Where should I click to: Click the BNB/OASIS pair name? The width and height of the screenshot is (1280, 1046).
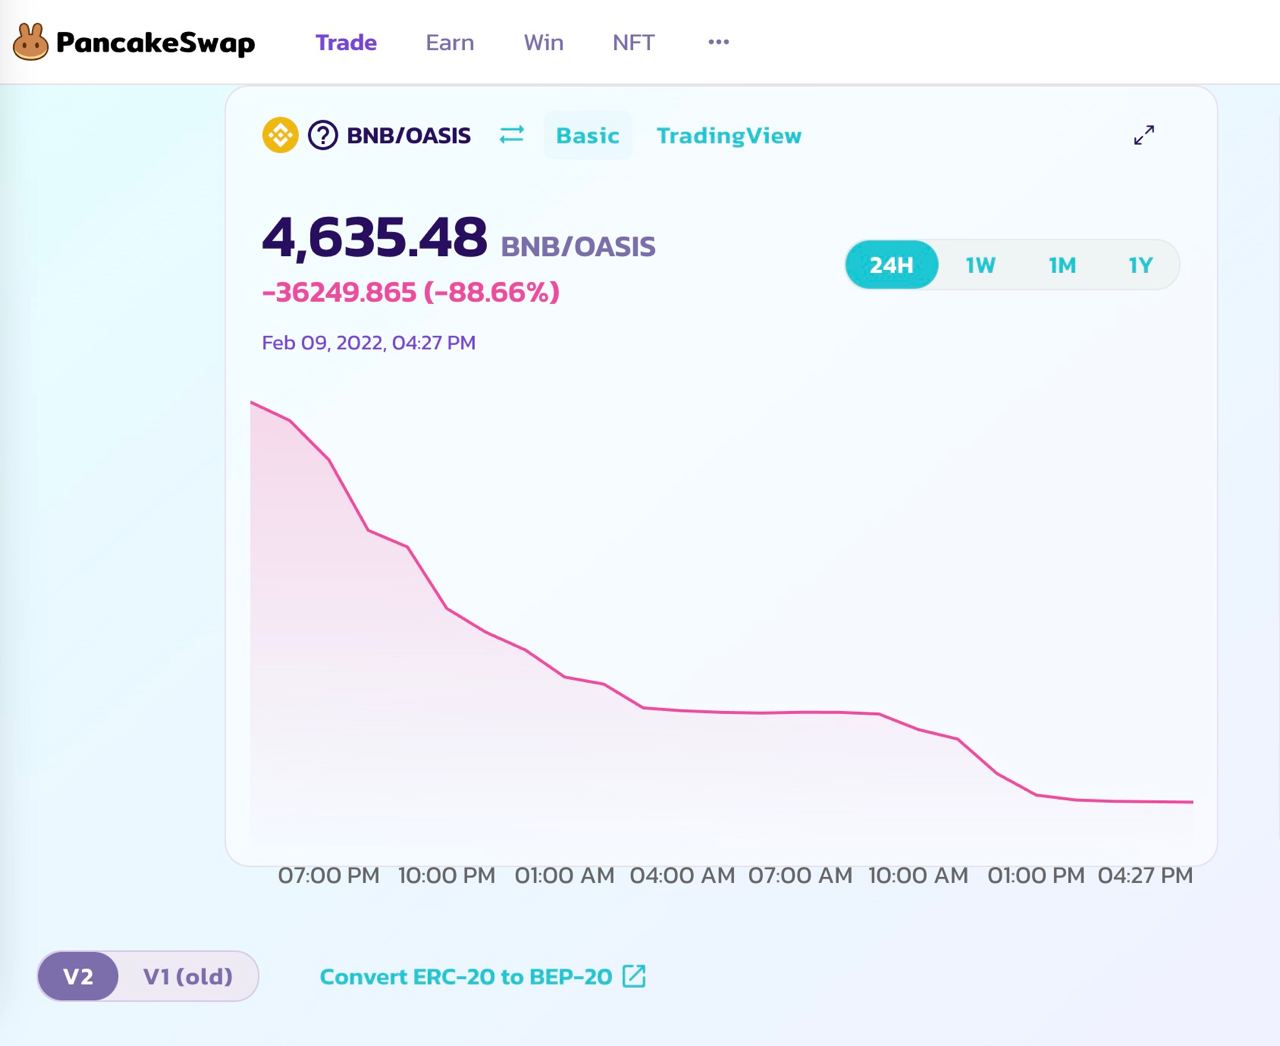pyautogui.click(x=409, y=135)
